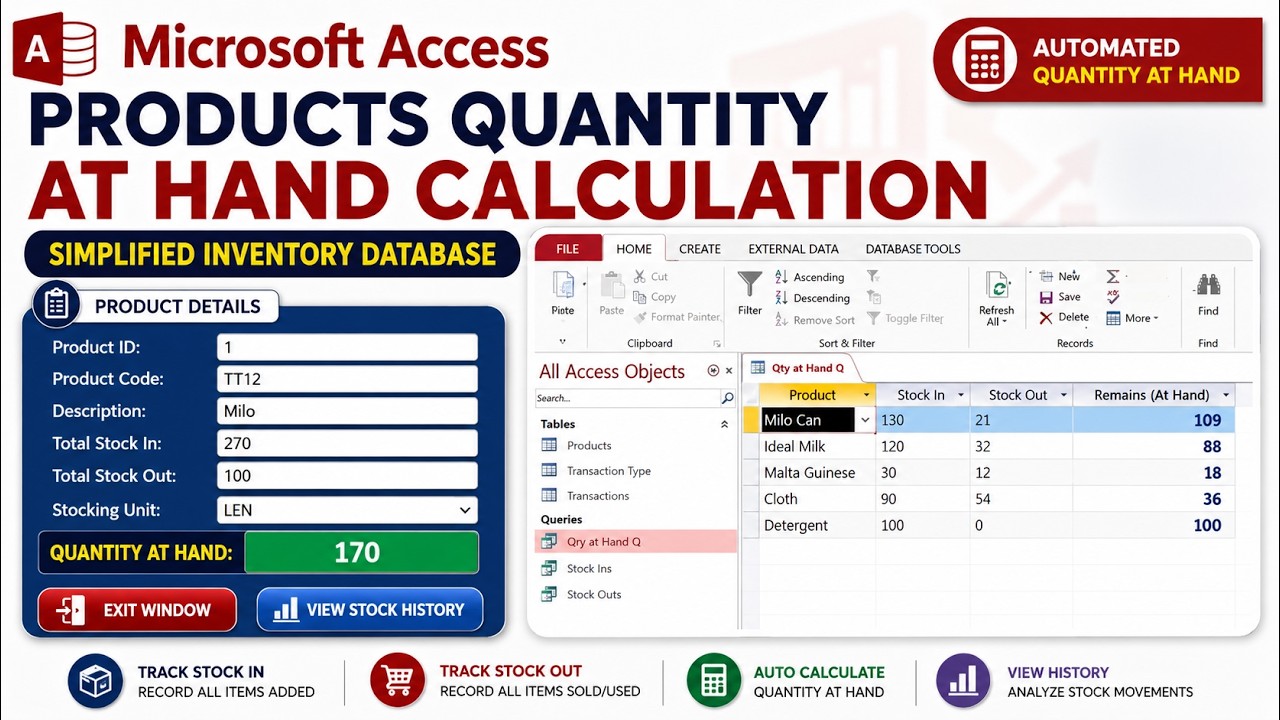Click the New record icon

click(x=1046, y=276)
